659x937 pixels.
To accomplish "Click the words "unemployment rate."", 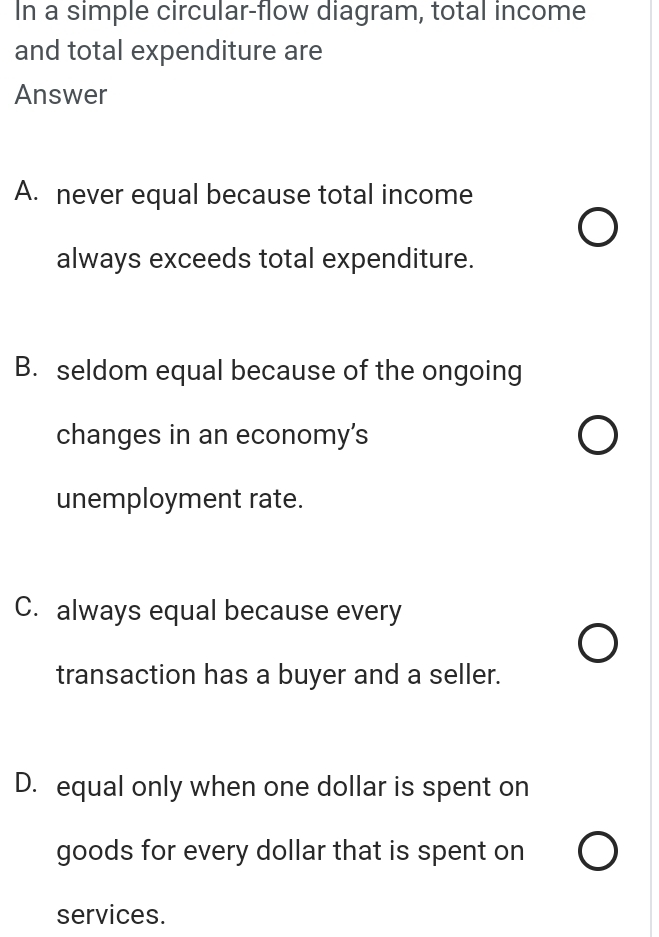I will click(x=180, y=499).
